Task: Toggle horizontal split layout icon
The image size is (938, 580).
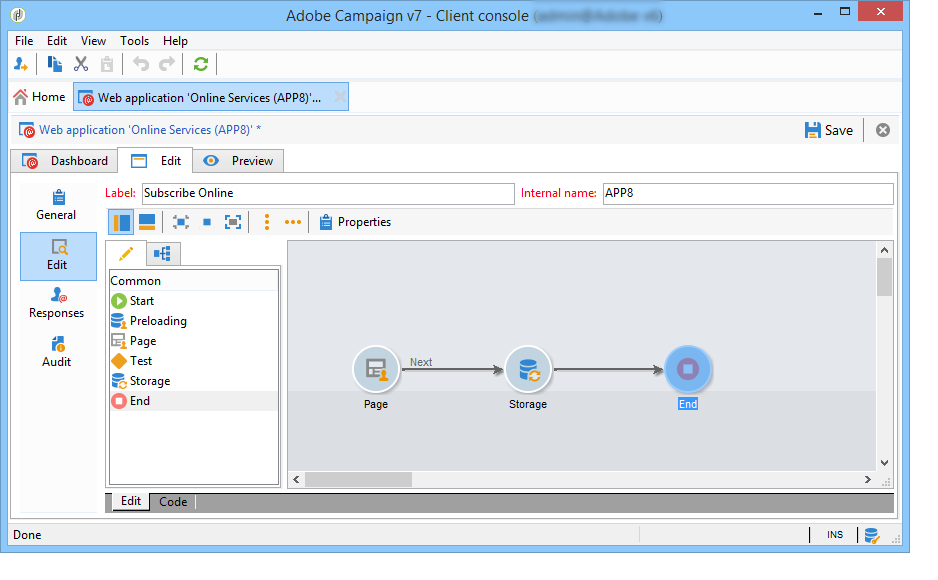Action: (x=147, y=222)
